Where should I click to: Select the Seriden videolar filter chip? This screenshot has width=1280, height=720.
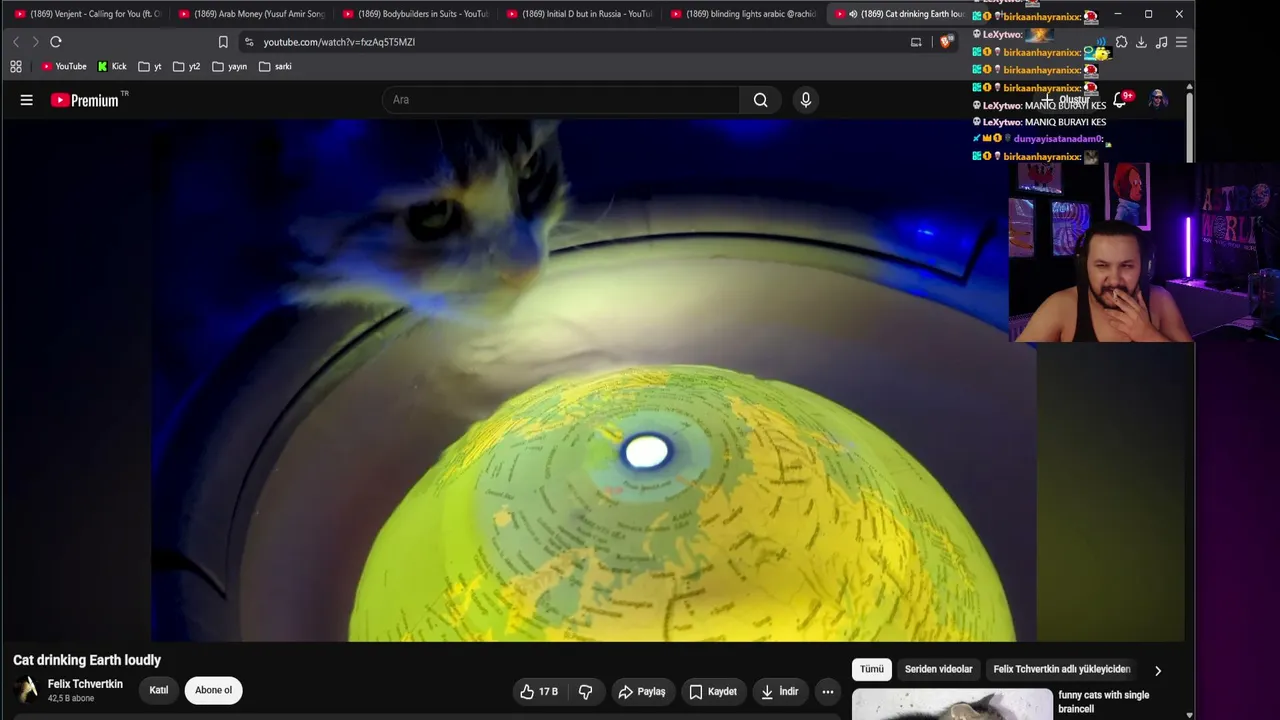click(938, 669)
